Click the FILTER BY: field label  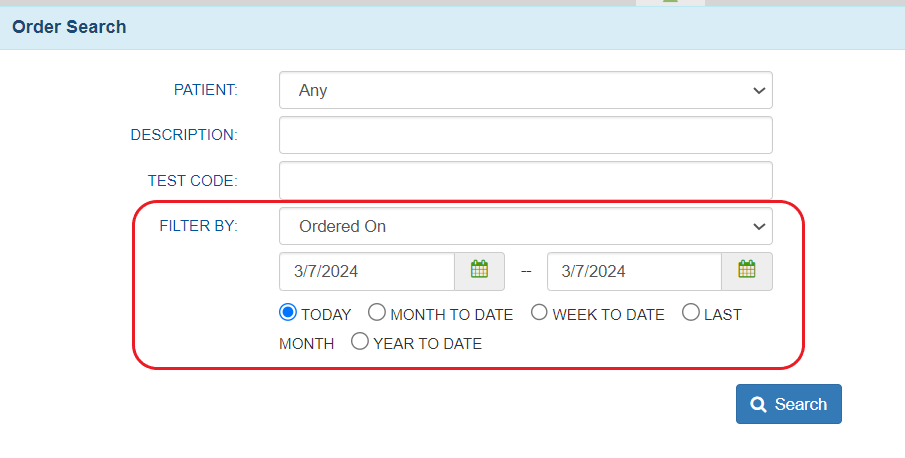[198, 226]
